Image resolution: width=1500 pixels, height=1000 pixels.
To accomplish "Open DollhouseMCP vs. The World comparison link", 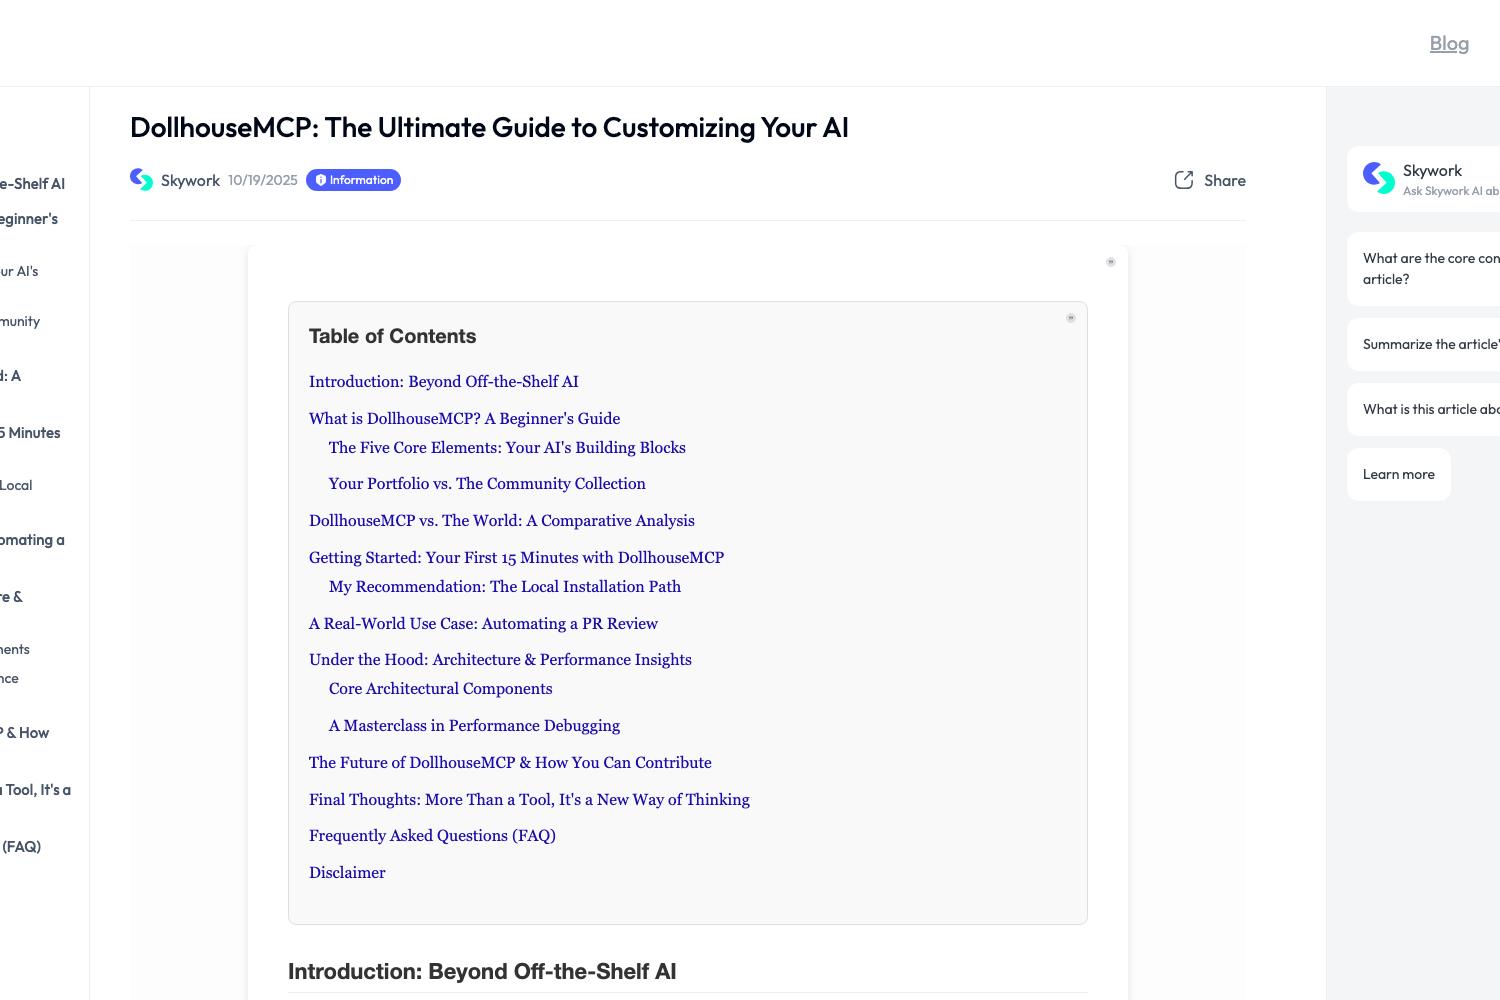I will pyautogui.click(x=501, y=521).
